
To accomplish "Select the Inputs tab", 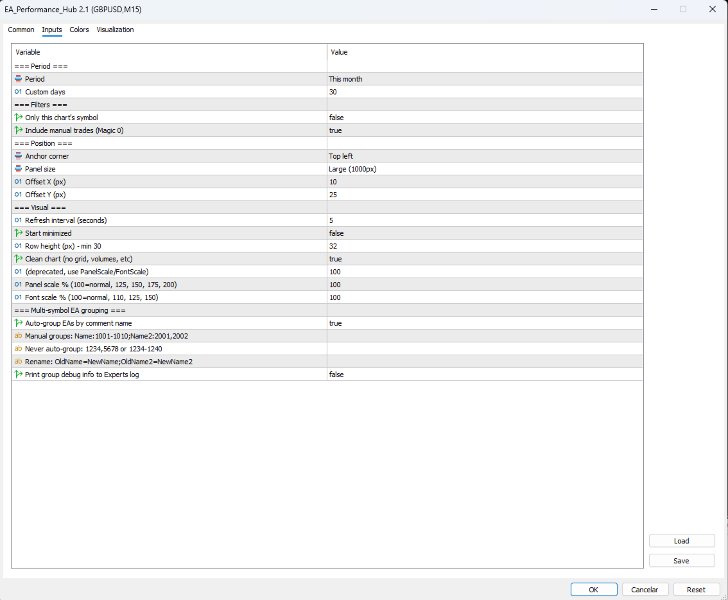I will 52,29.
